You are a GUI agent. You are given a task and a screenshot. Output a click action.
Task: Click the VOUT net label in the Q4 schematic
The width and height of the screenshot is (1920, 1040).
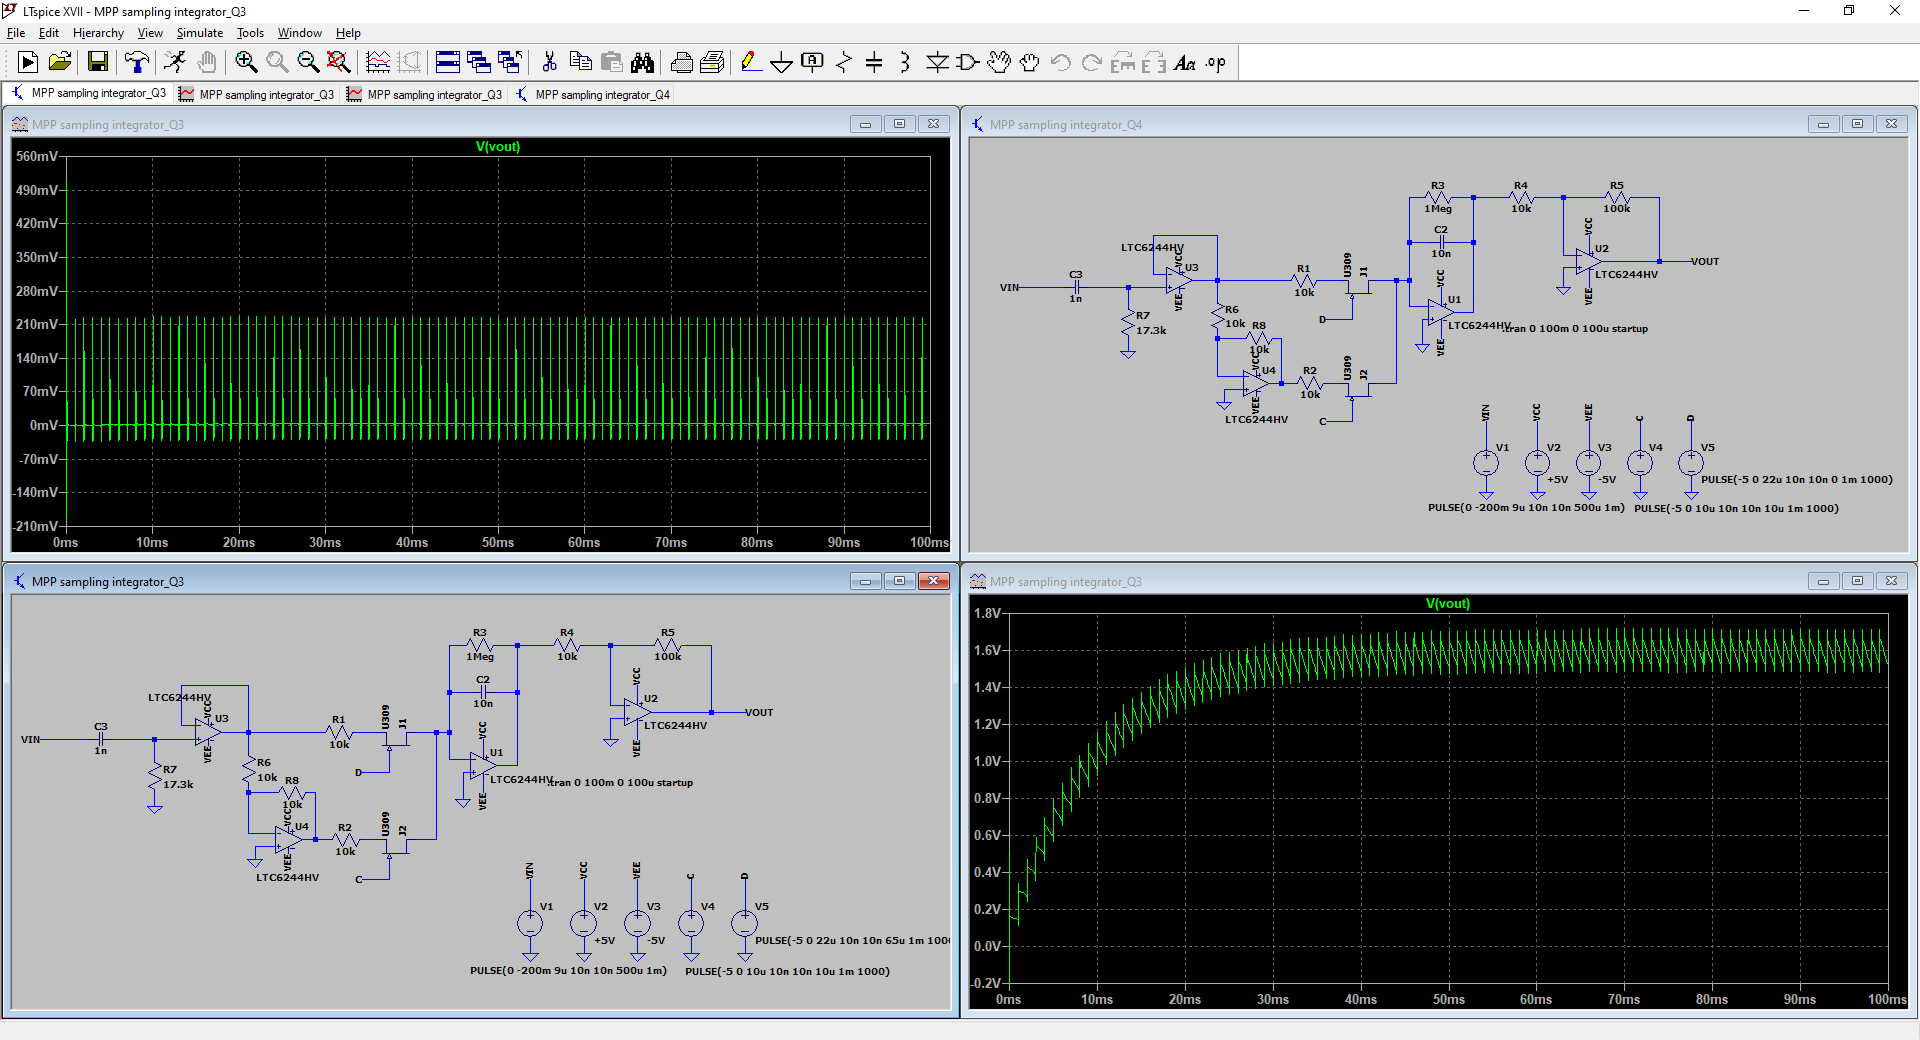coord(1704,262)
